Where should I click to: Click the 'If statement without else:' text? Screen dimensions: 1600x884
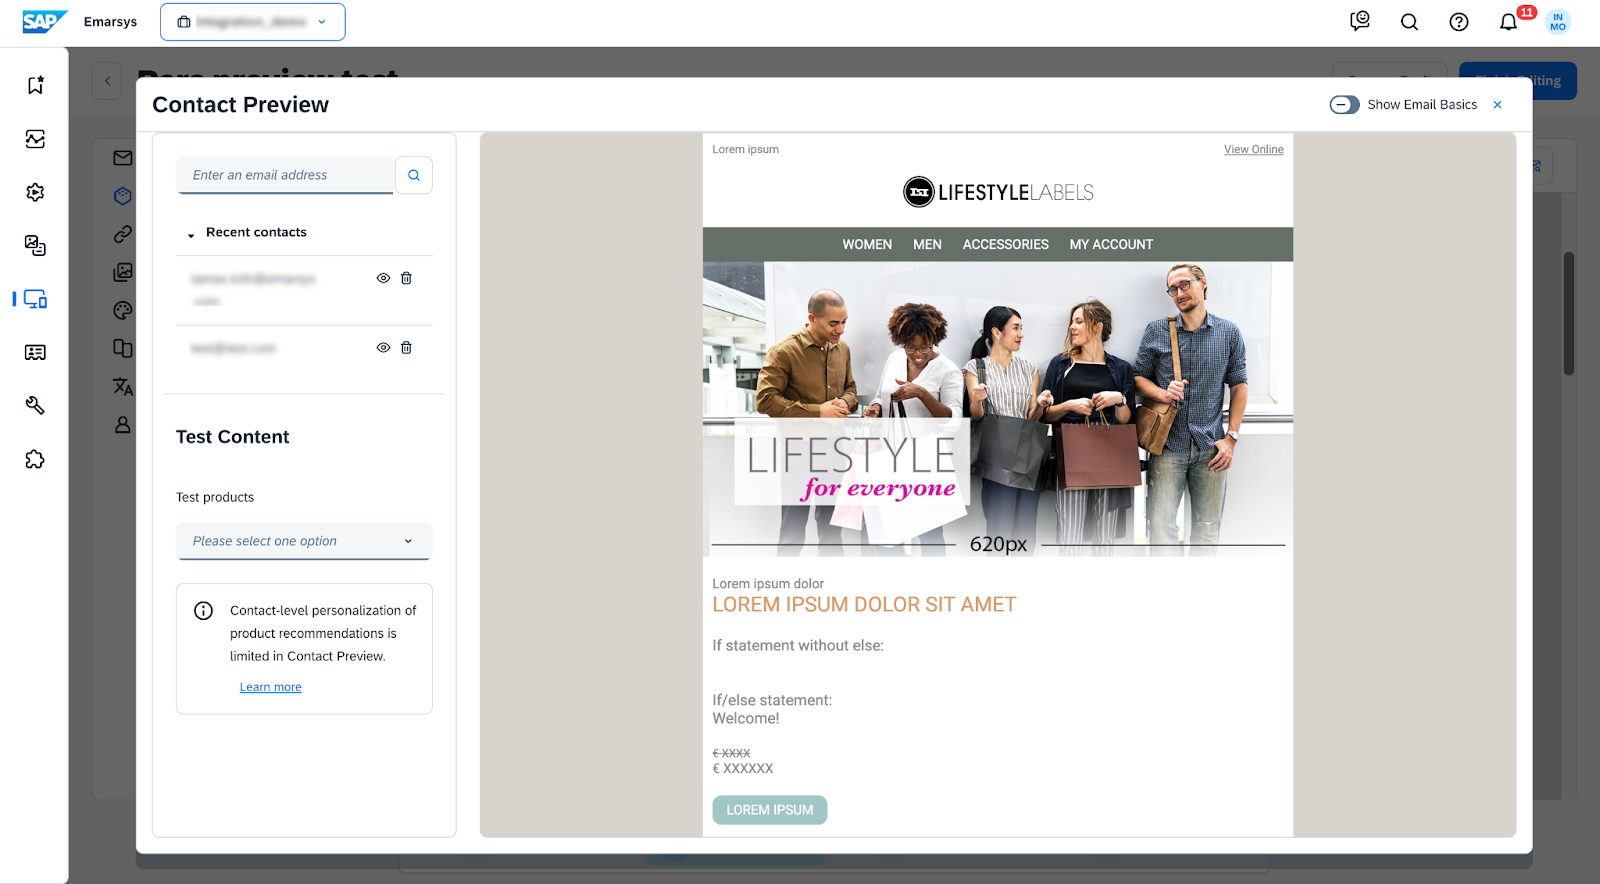click(x=798, y=646)
